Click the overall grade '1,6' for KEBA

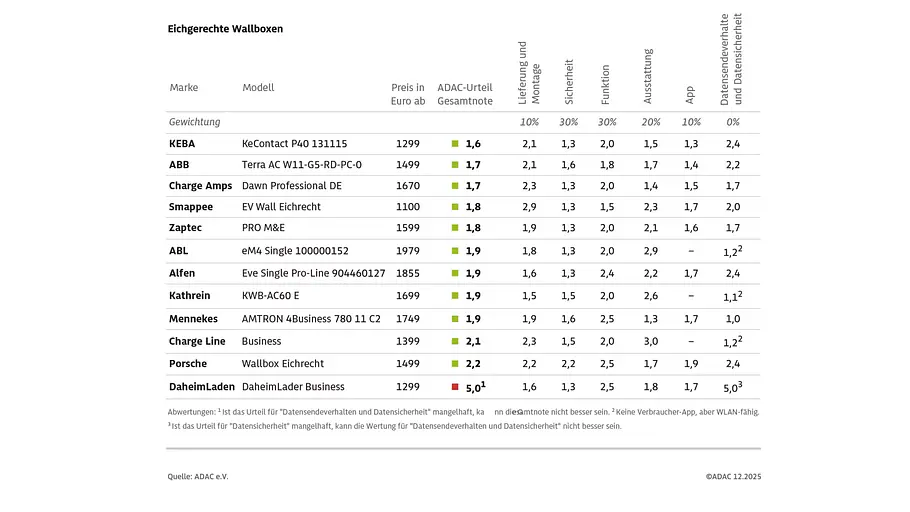[x=473, y=144]
